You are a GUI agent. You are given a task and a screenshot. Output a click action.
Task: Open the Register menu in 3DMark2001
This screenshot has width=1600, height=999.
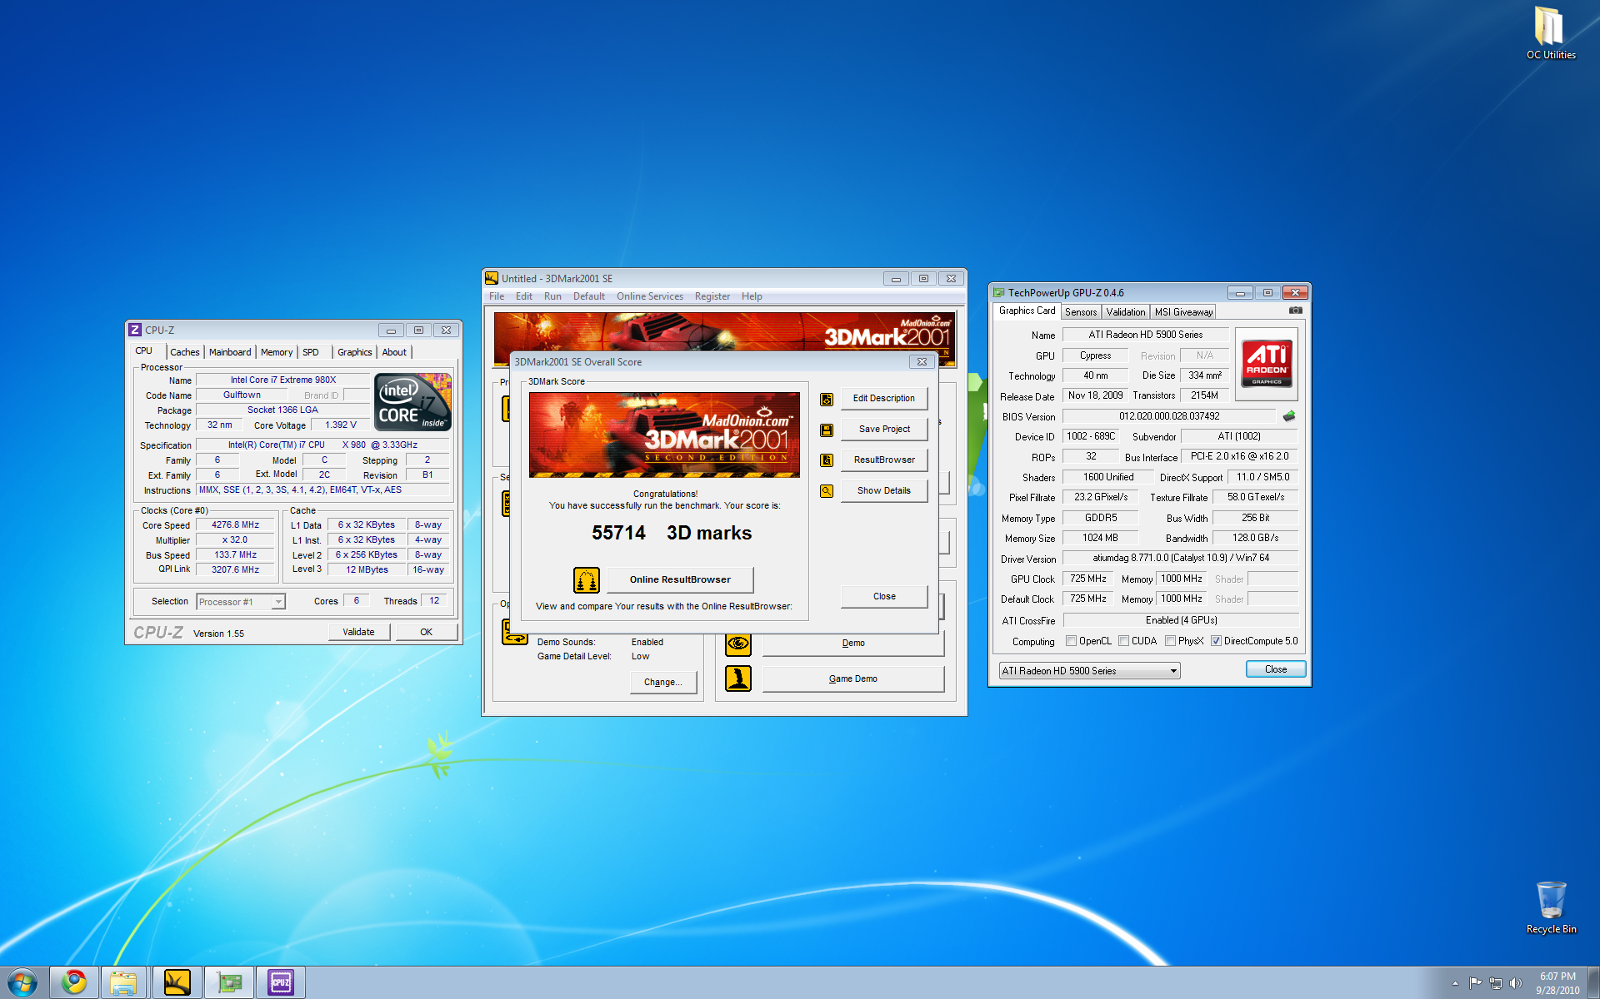(712, 296)
